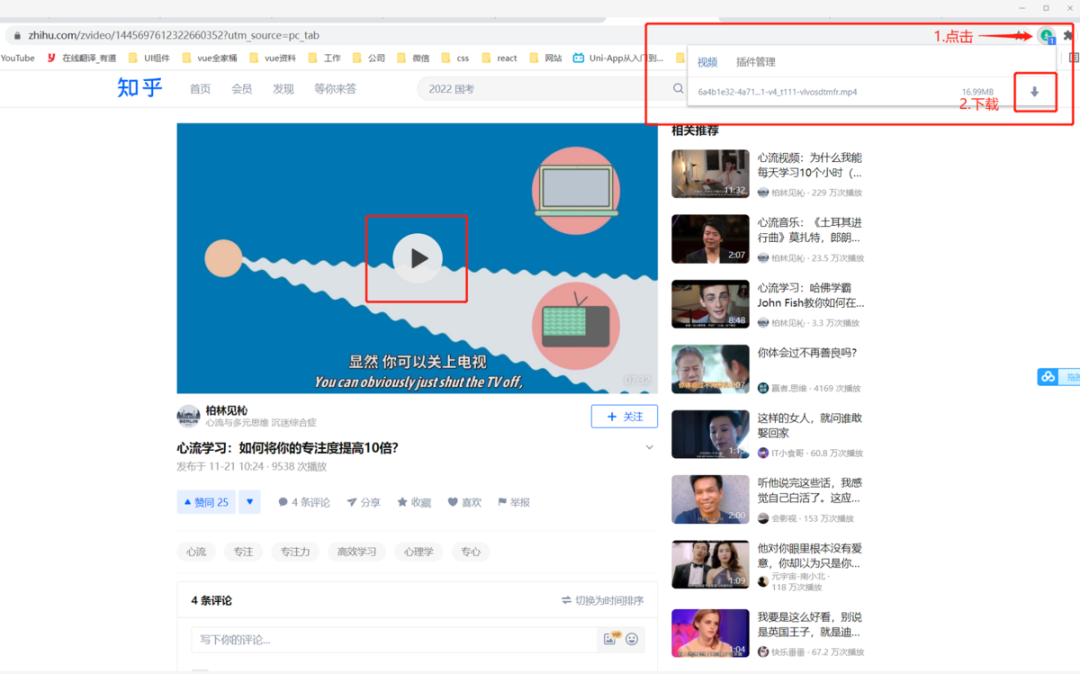This screenshot has width=1080, height=674.
Task: Downvote using the down triangle button
Action: point(250,502)
